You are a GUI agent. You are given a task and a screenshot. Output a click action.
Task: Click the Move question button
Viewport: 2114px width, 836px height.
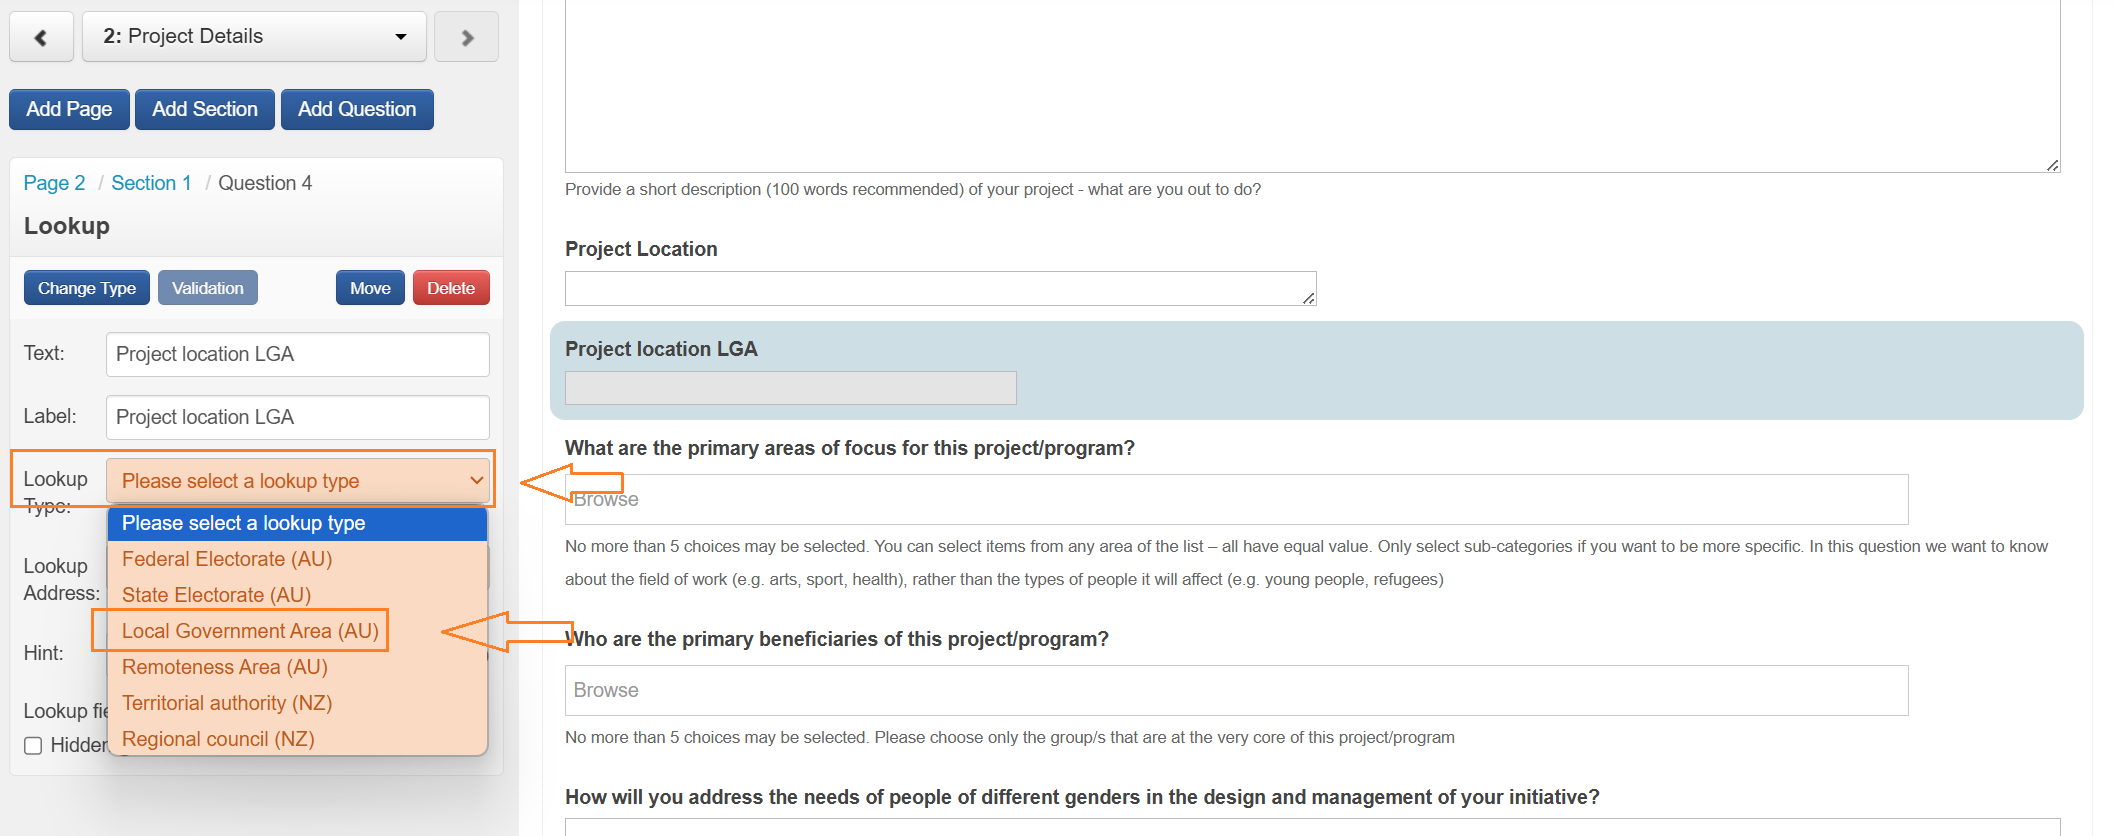370,288
